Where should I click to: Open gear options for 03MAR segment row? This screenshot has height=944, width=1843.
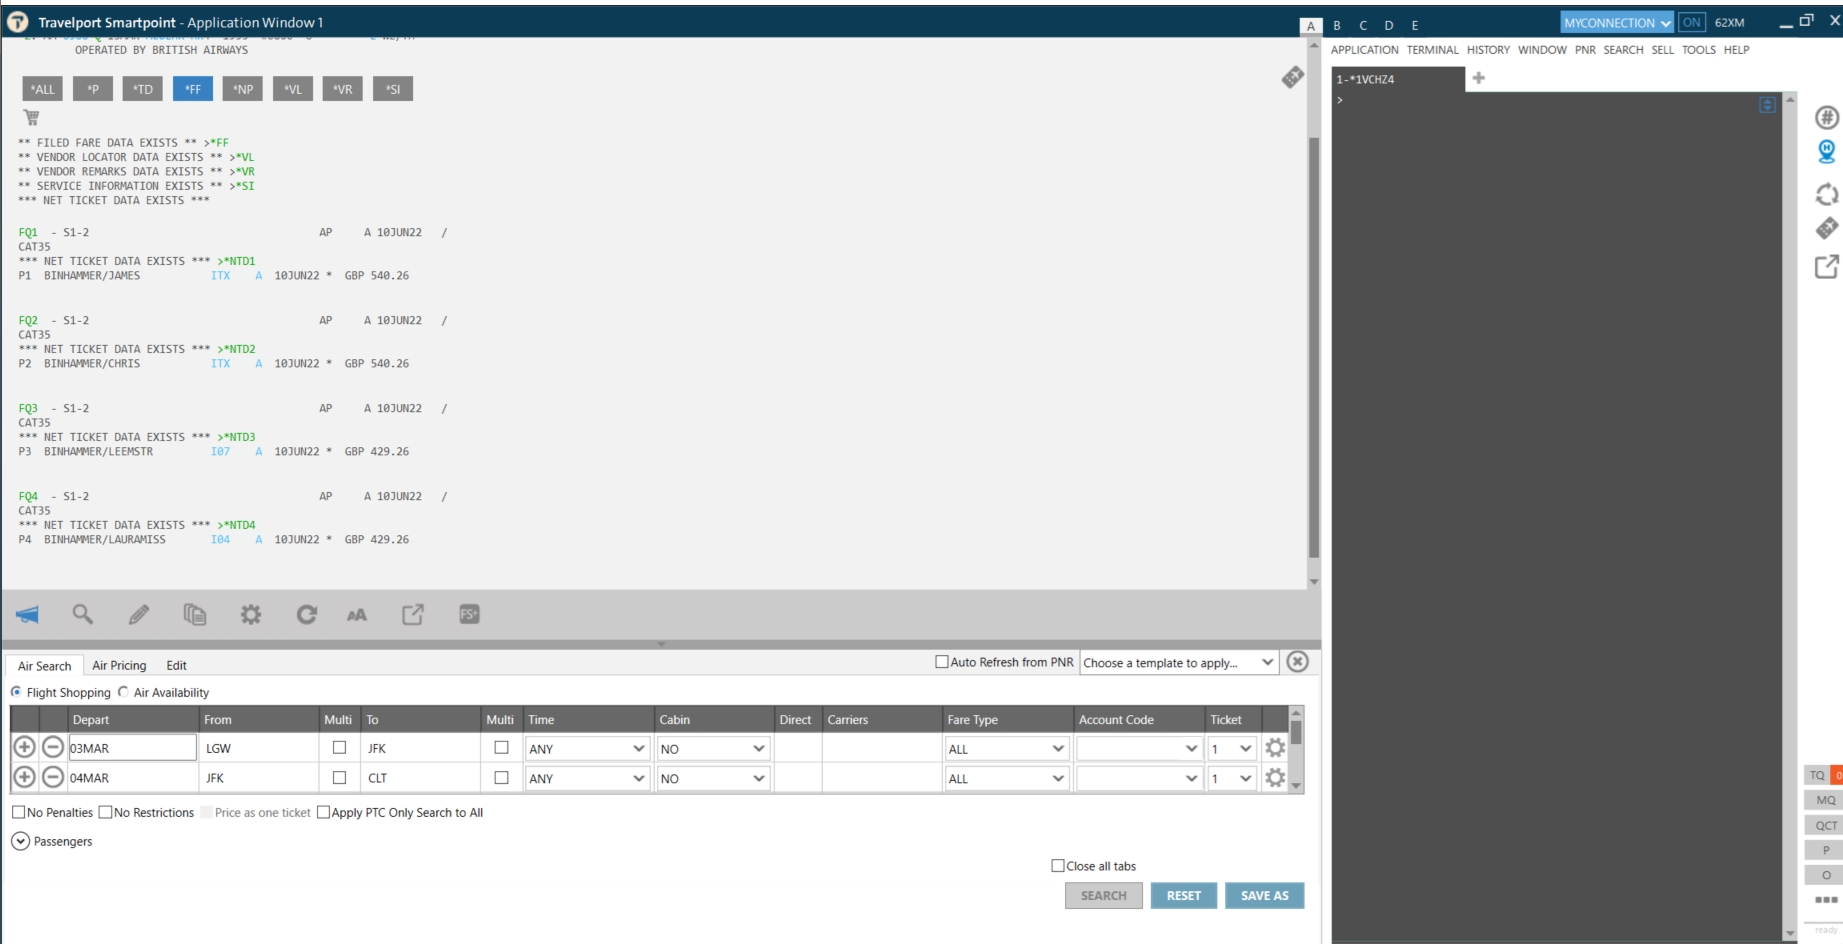pyautogui.click(x=1275, y=747)
